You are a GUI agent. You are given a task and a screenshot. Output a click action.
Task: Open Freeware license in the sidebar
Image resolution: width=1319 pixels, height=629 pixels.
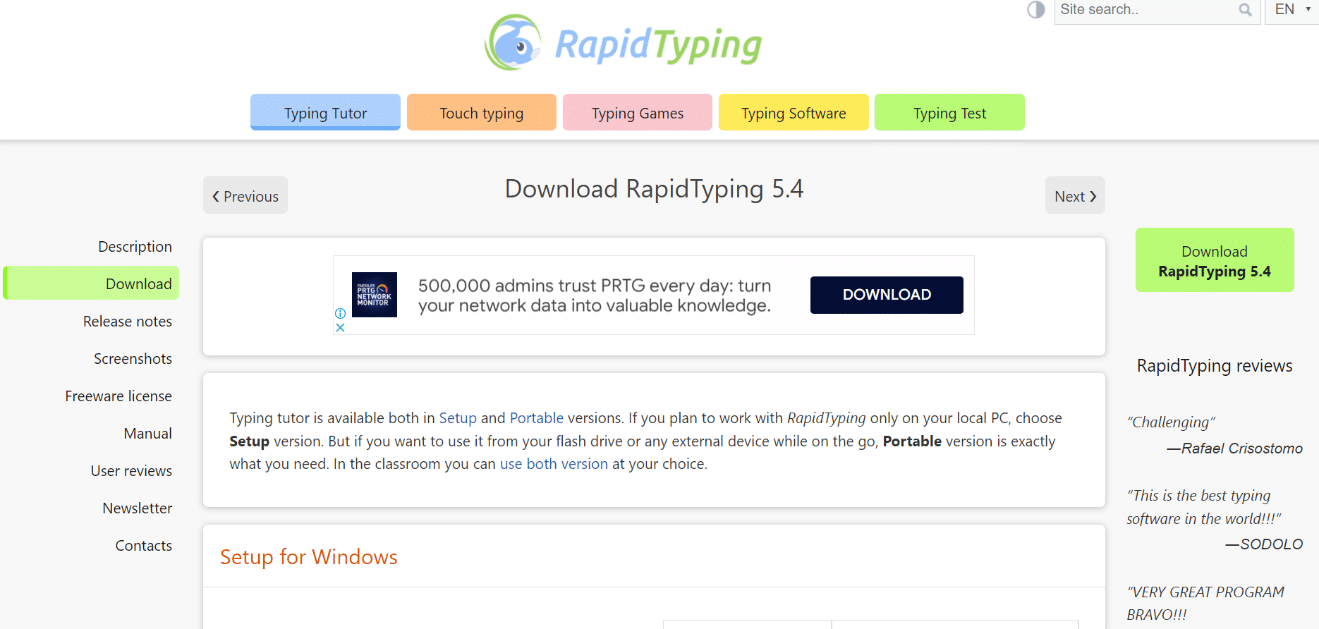coord(118,396)
